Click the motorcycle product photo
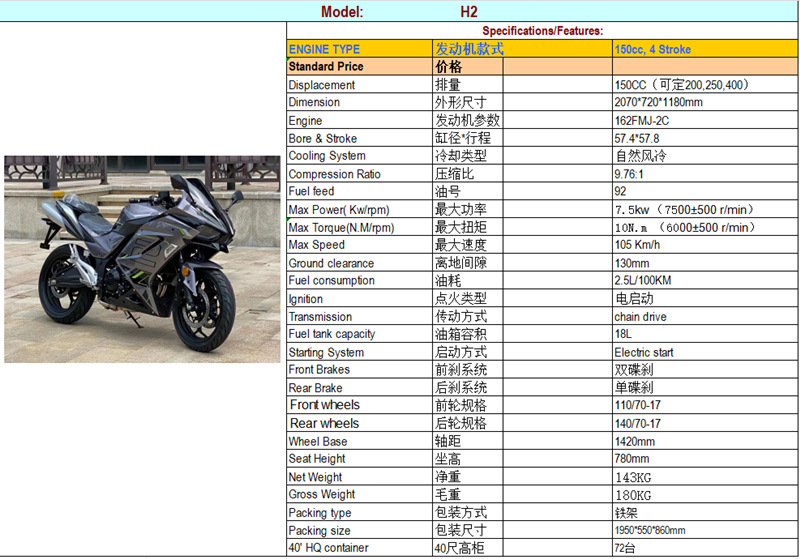This screenshot has width=800, height=559. (142, 259)
